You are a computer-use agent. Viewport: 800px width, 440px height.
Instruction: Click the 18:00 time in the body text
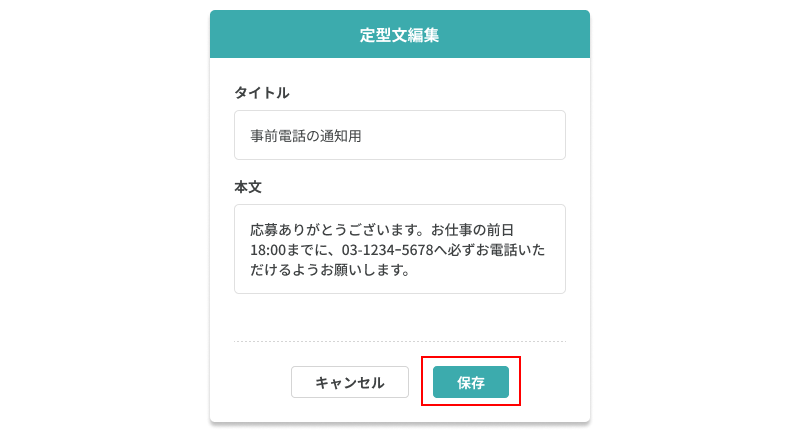pos(269,250)
